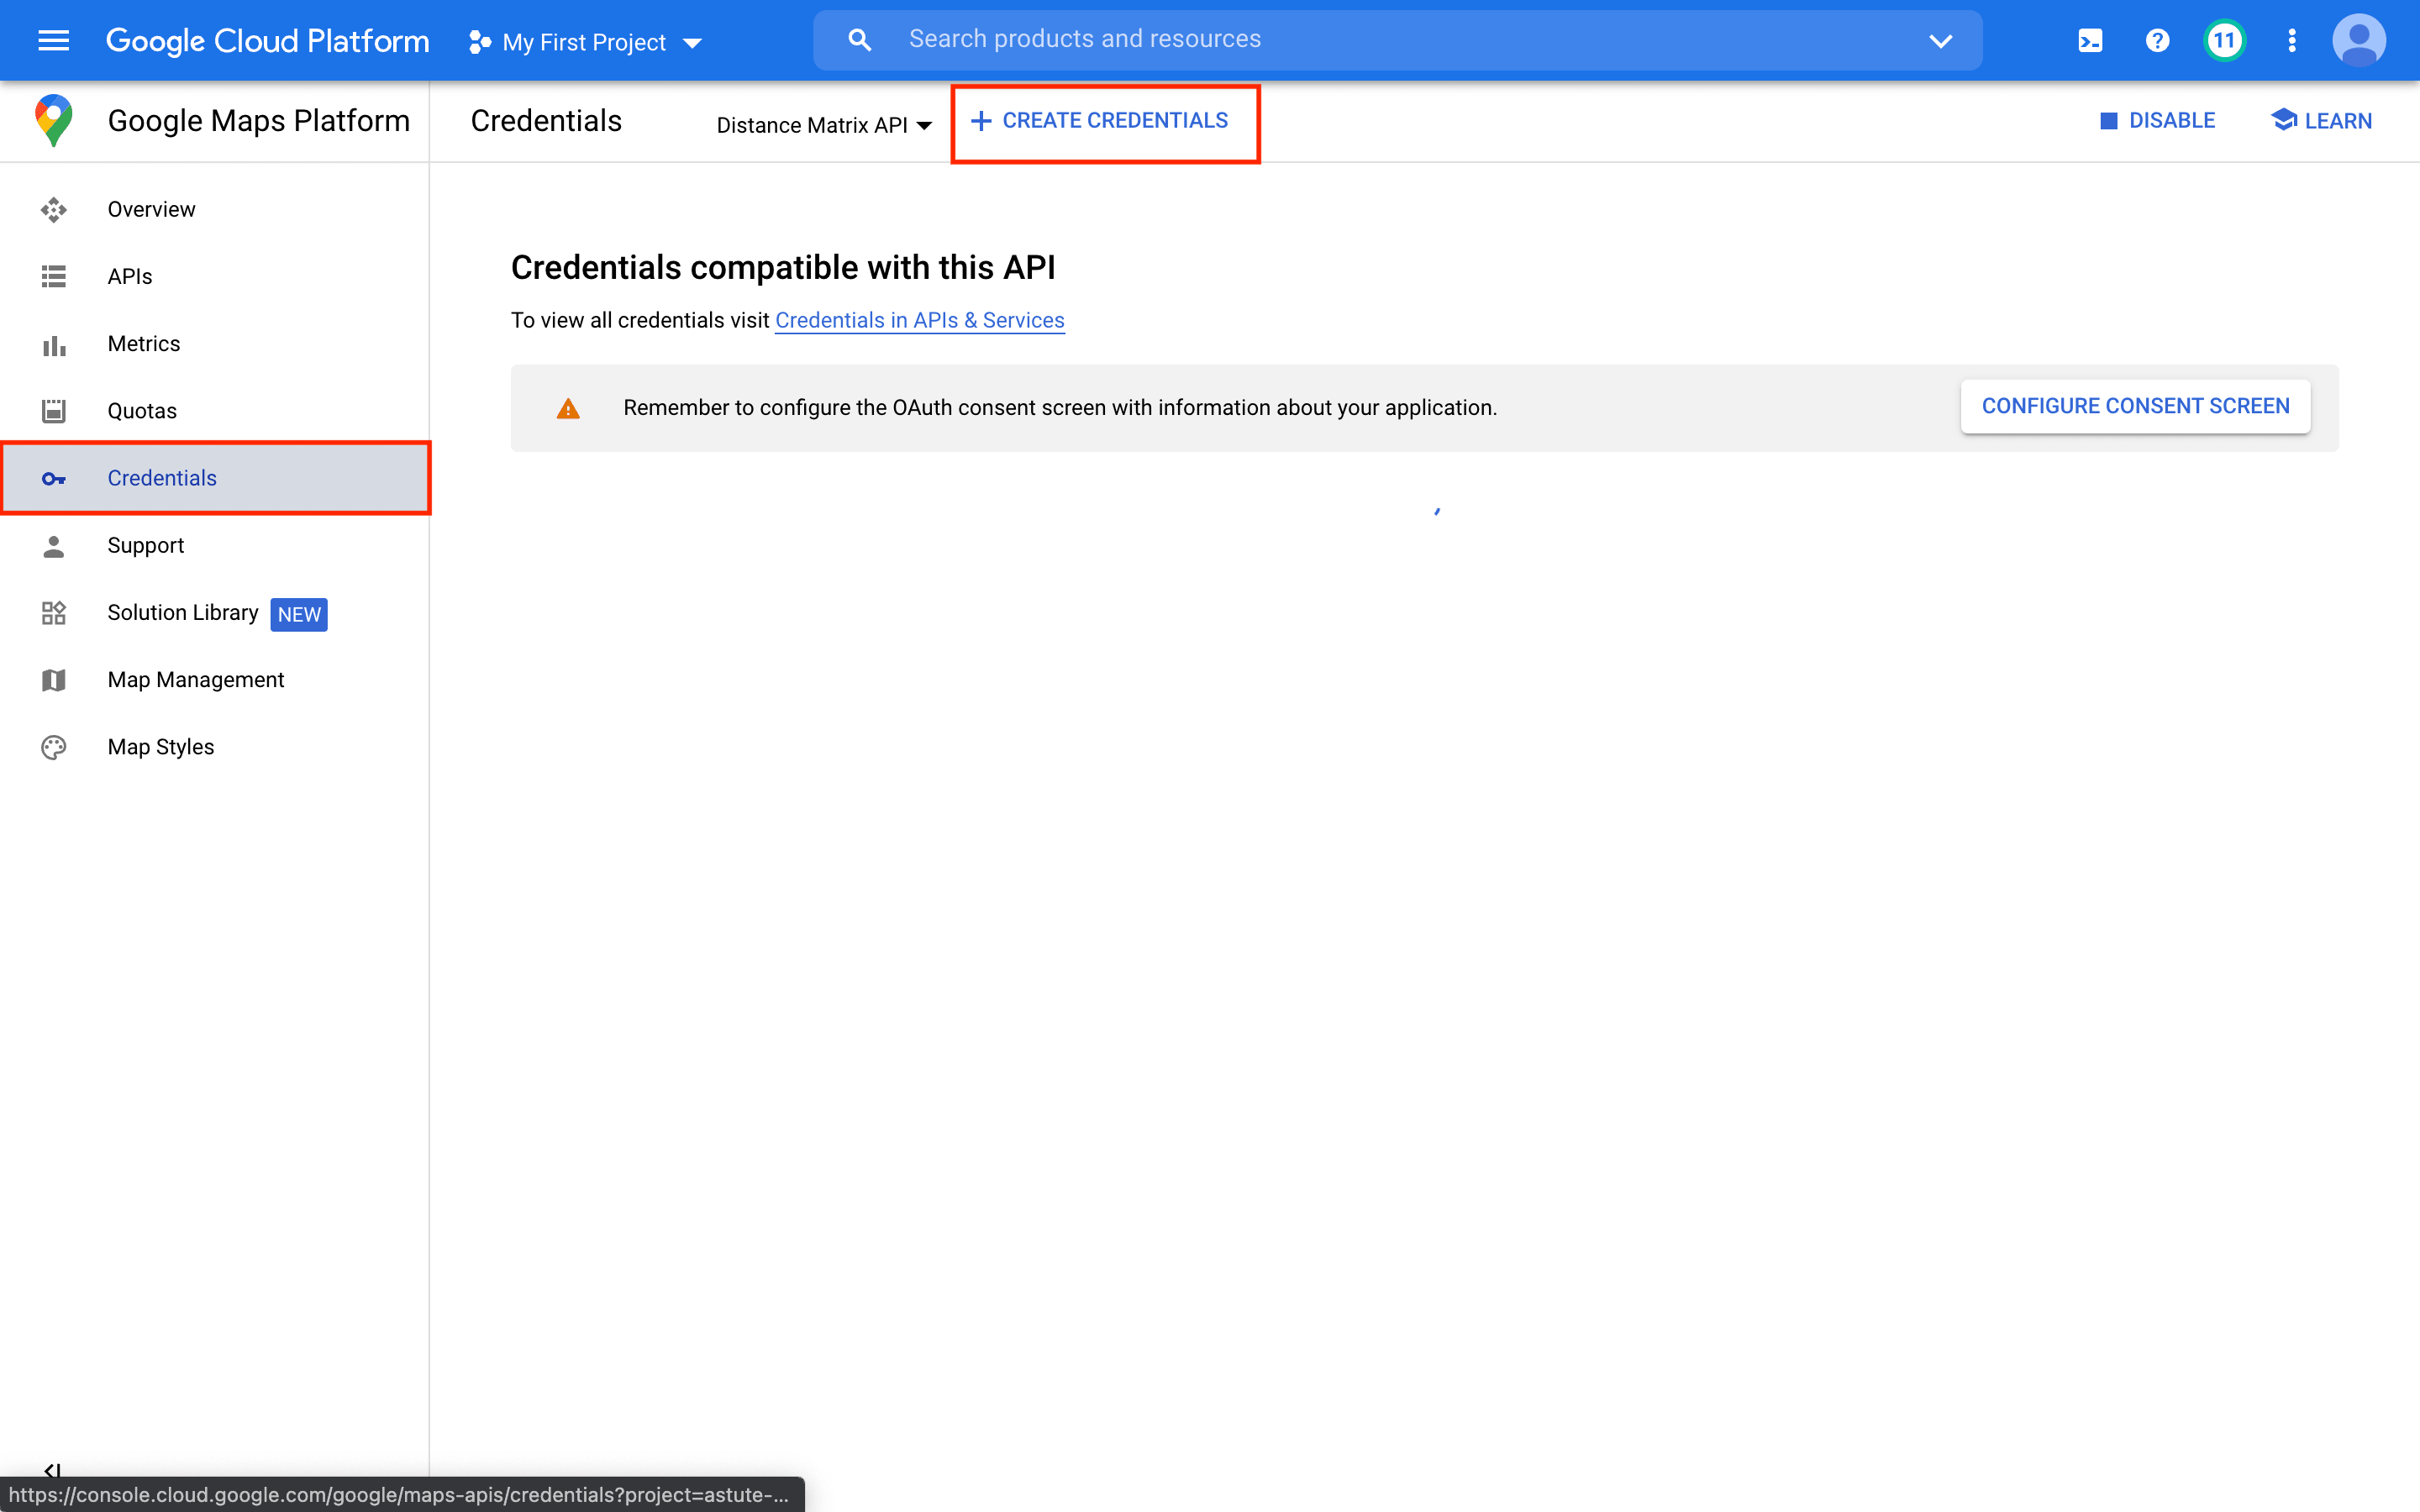Click the Support person icon
2420x1512 pixels.
pos(54,545)
